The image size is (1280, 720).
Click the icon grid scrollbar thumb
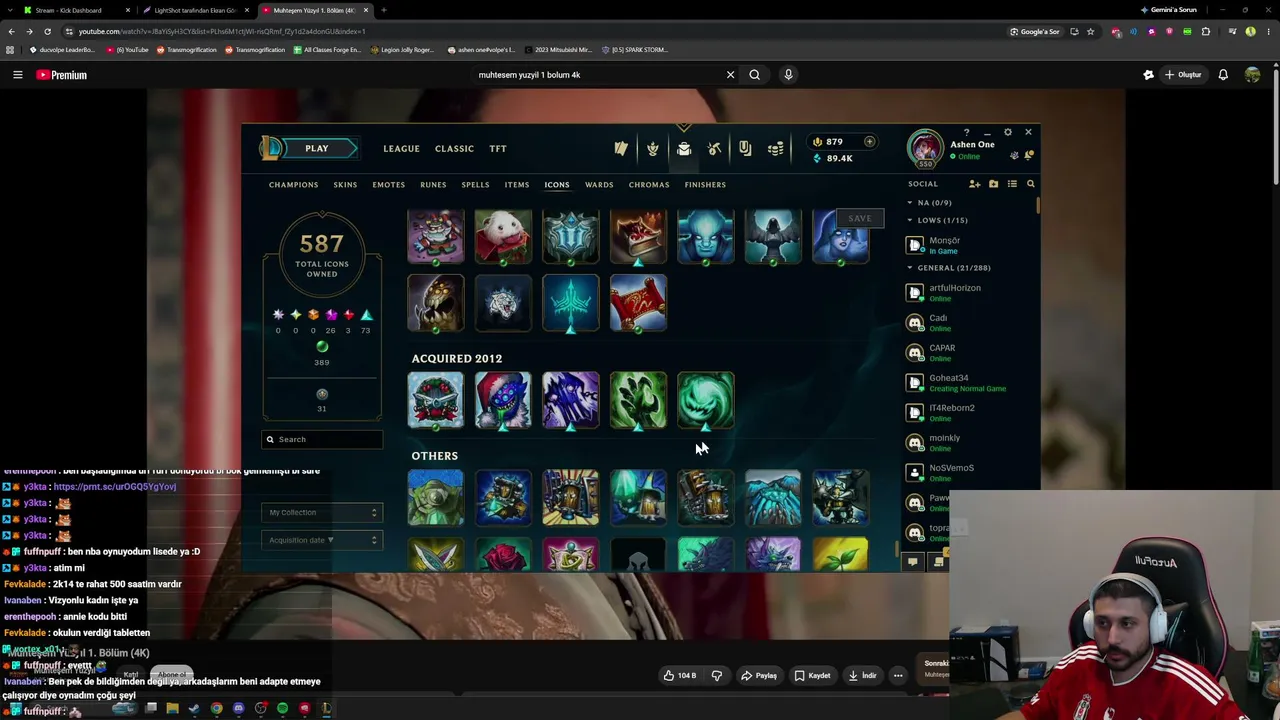pos(896,549)
